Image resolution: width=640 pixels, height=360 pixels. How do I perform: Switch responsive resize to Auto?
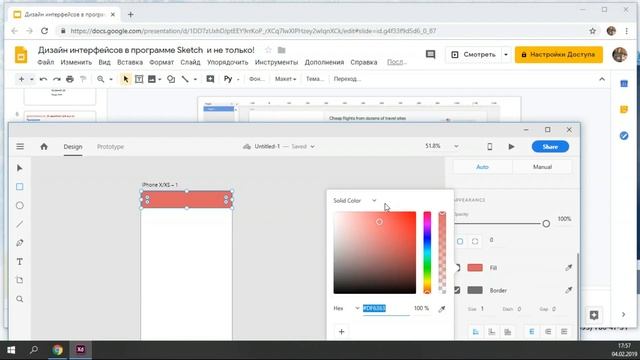(x=482, y=167)
